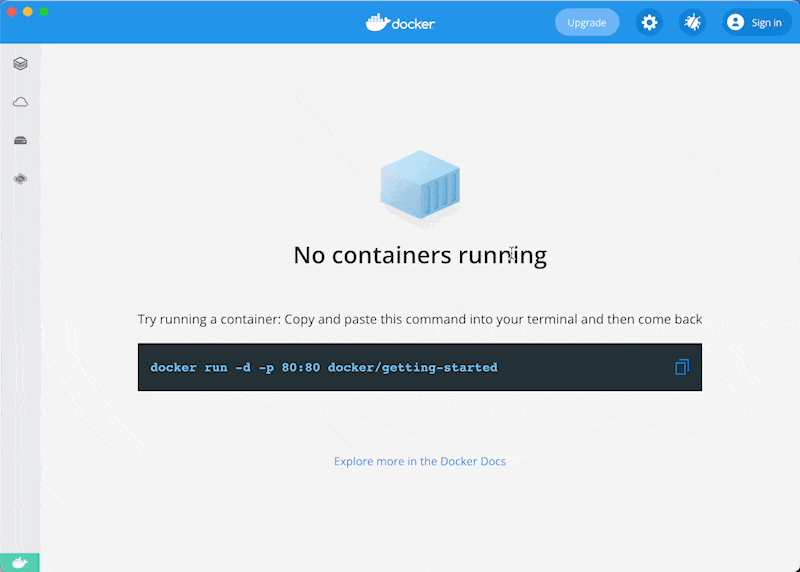The height and width of the screenshot is (572, 800).
Task: Open Explore more in the Docker Docs link
Action: [420, 461]
